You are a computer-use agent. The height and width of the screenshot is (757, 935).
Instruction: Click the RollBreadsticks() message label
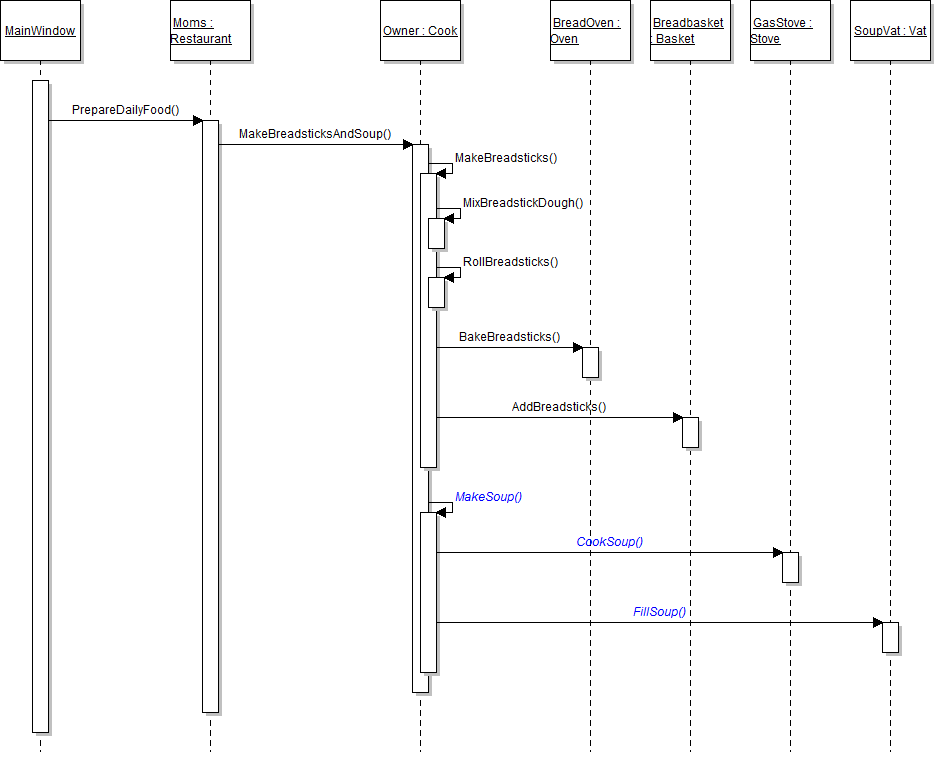click(x=510, y=262)
